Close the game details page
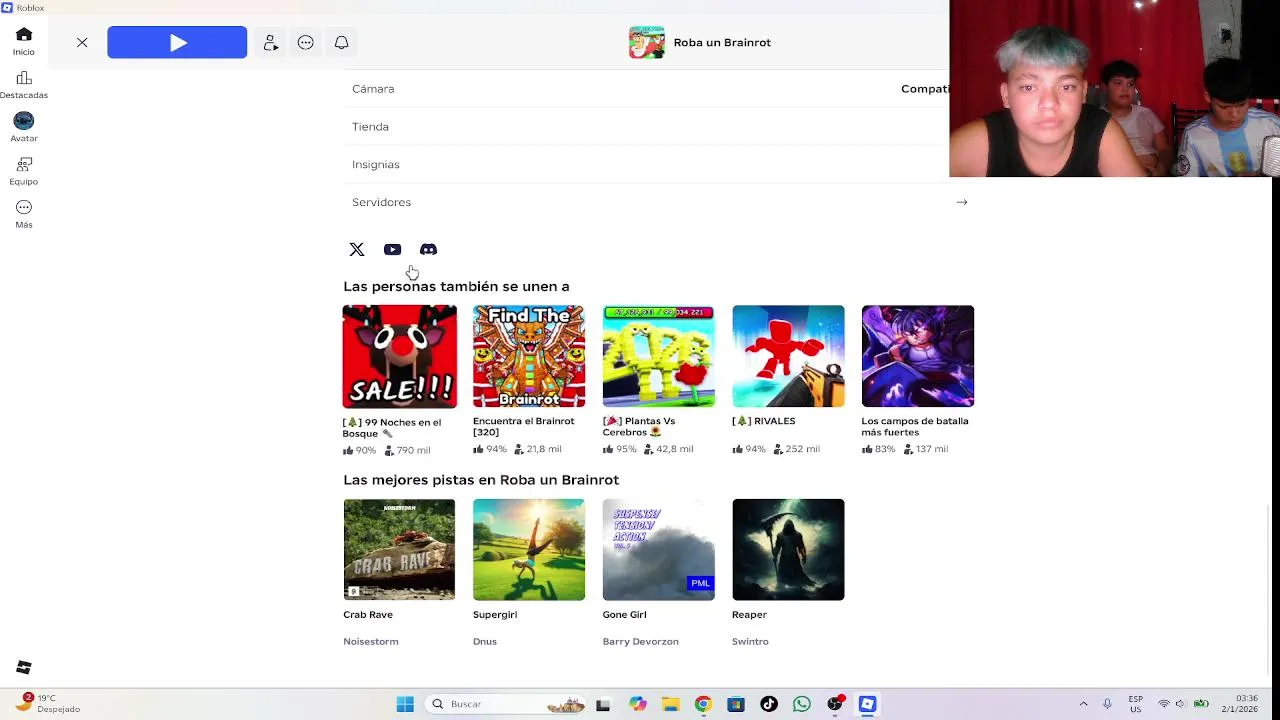This screenshot has height=720, width=1280. click(82, 43)
